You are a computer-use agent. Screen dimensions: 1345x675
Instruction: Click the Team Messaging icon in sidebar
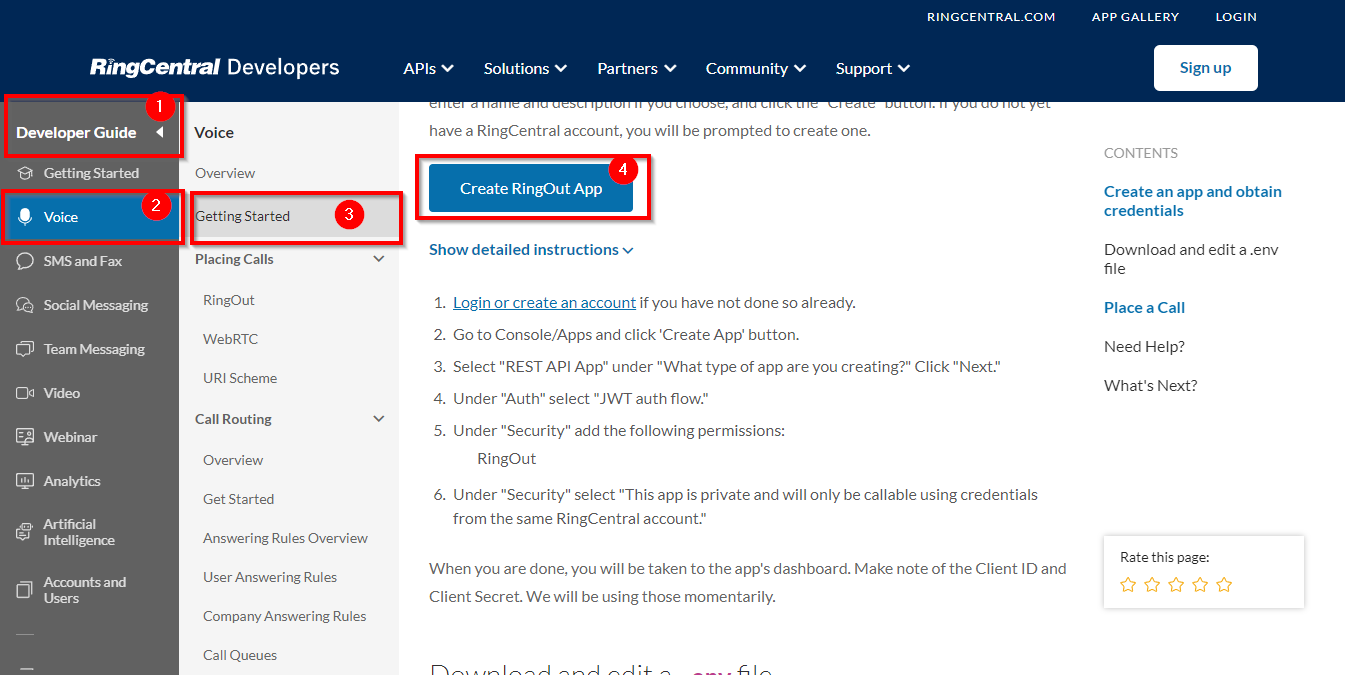click(25, 349)
